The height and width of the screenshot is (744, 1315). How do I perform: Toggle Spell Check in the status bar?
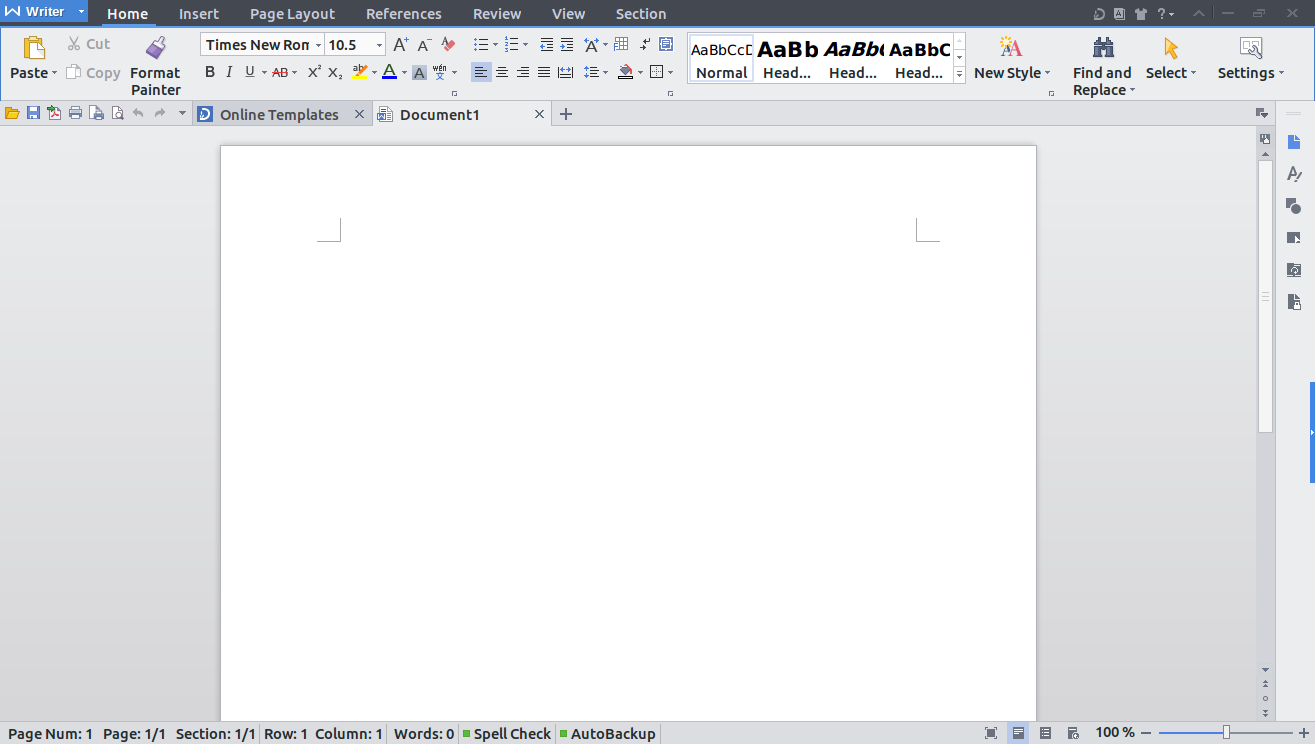[x=506, y=734]
